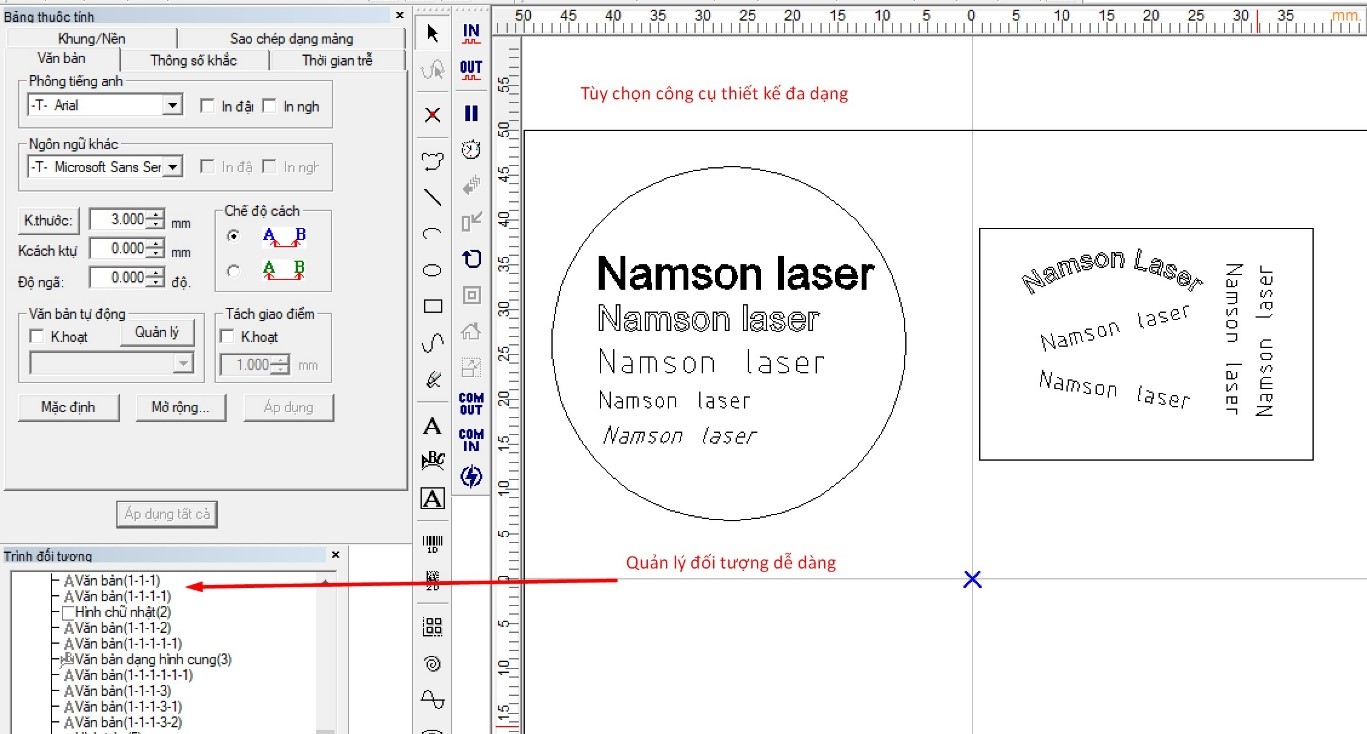Click the Mở rộng... button
The width and height of the screenshot is (1367, 734).
click(x=180, y=407)
